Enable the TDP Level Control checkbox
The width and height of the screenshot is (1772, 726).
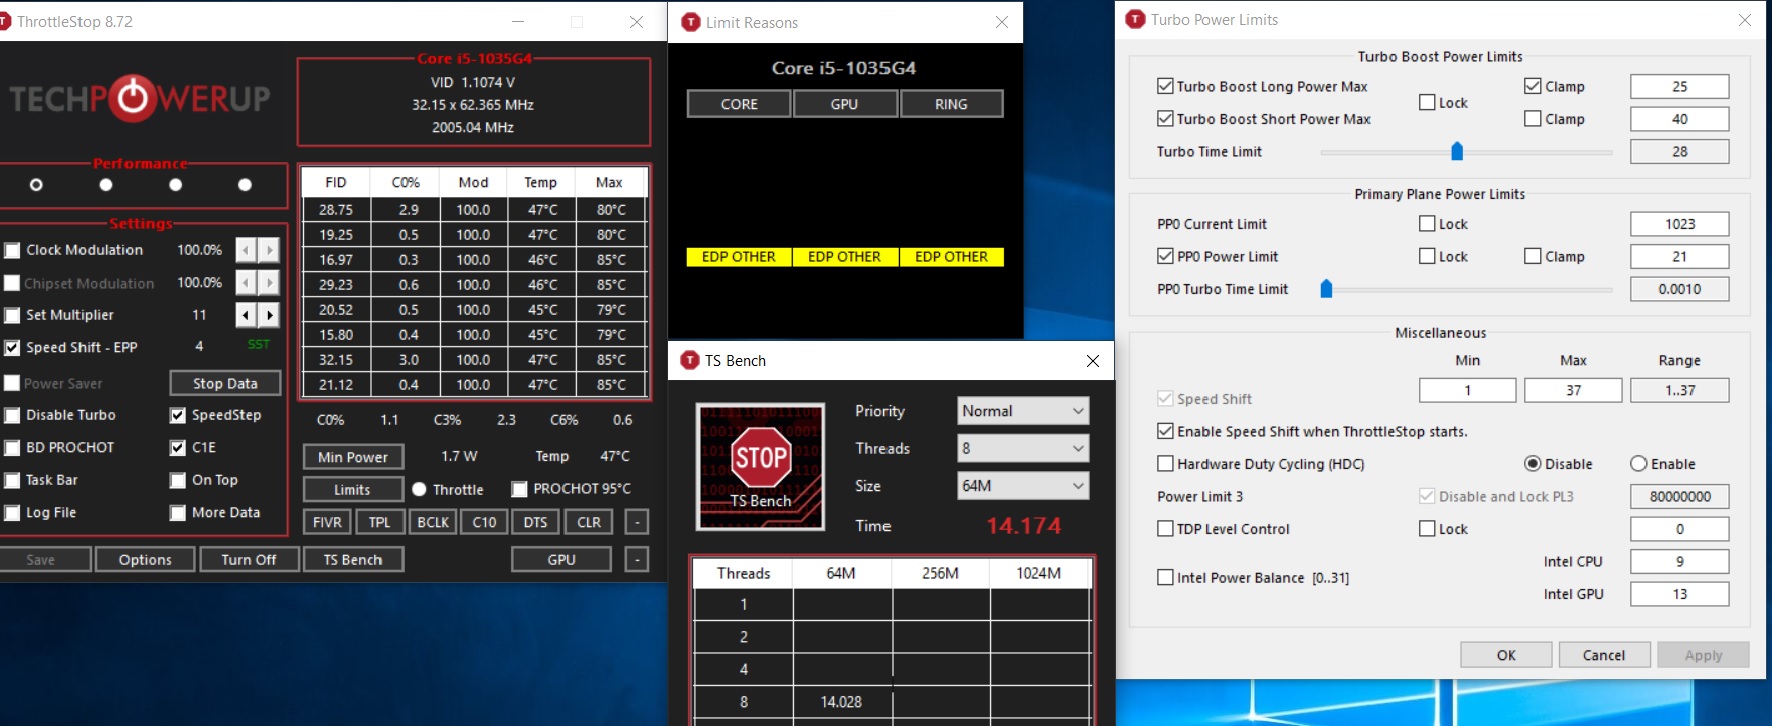[1165, 529]
